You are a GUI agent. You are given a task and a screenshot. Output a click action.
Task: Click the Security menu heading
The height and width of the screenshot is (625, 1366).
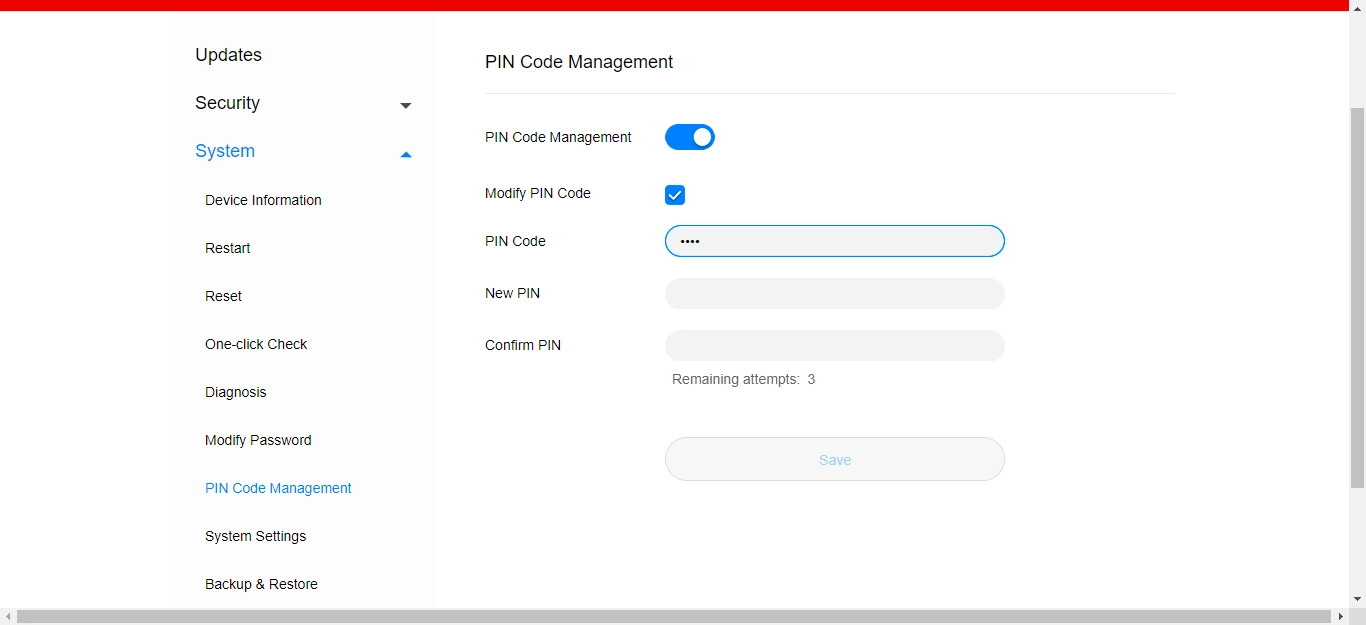point(227,103)
